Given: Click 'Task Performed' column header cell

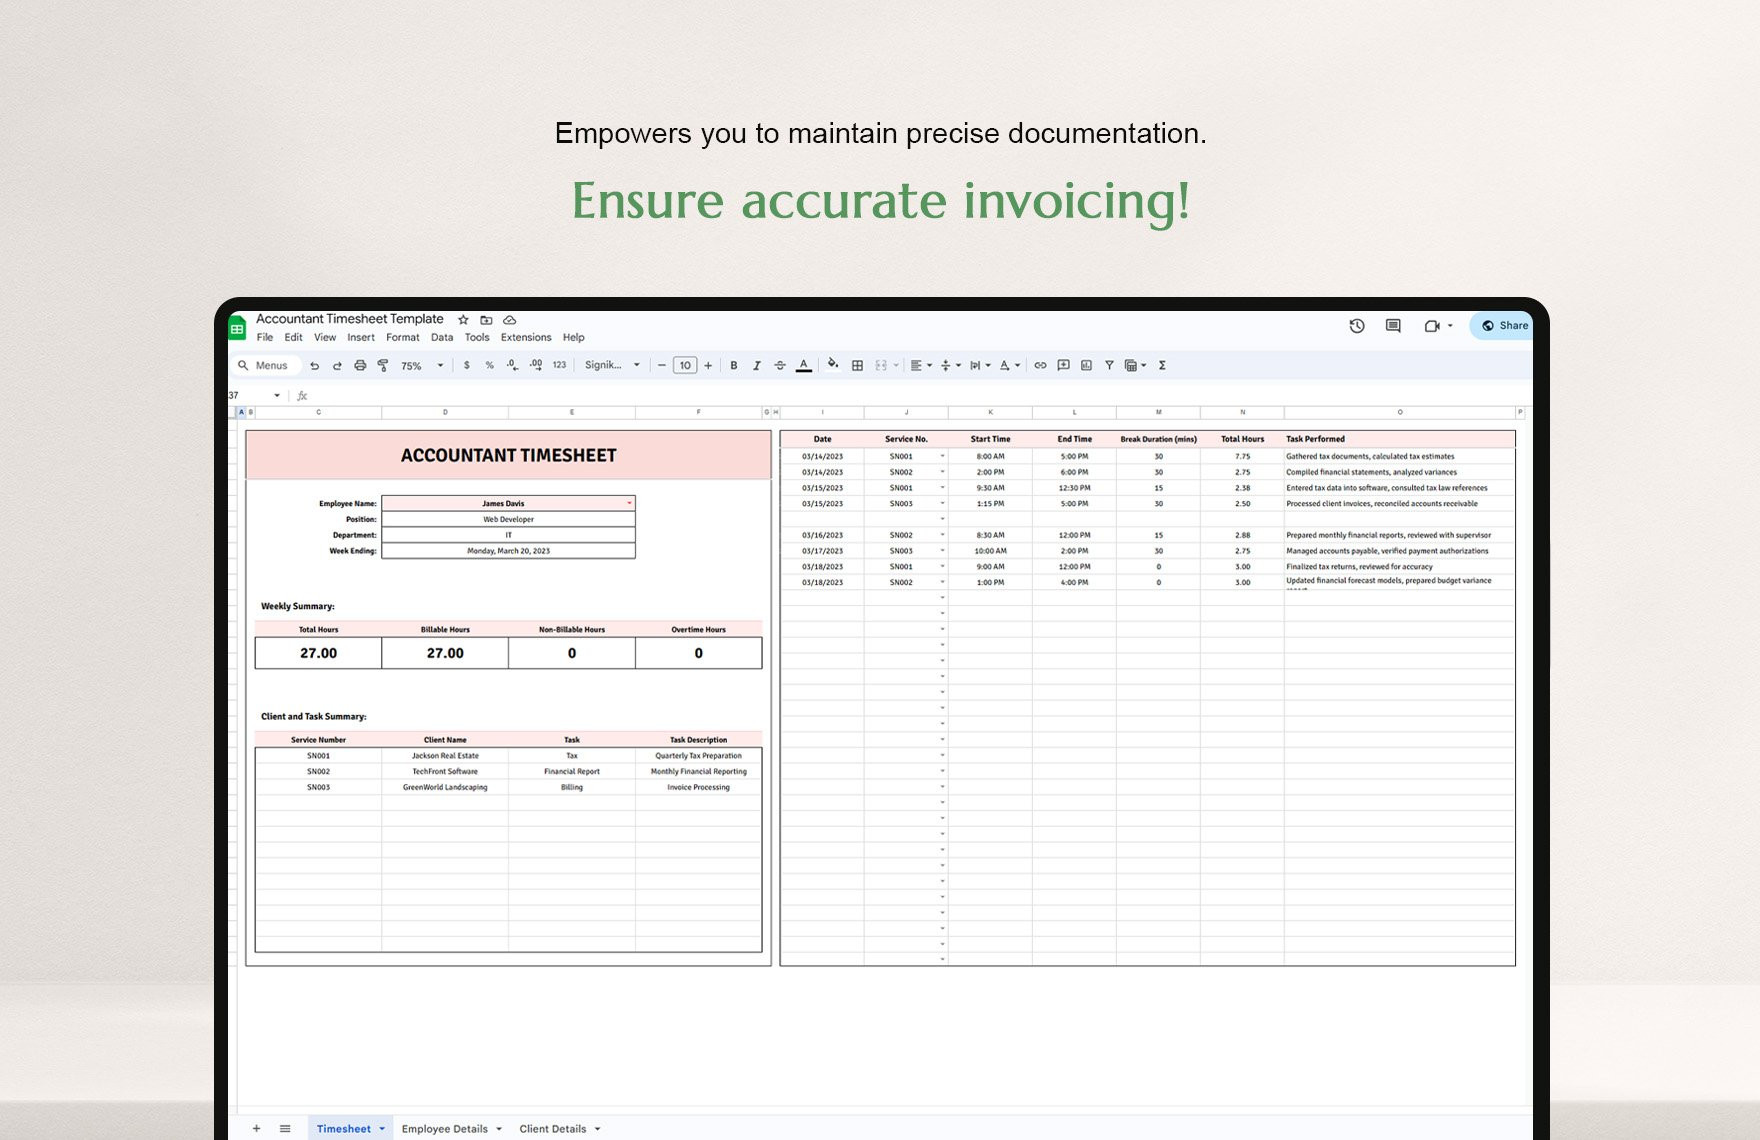Looking at the screenshot, I should [1399, 439].
